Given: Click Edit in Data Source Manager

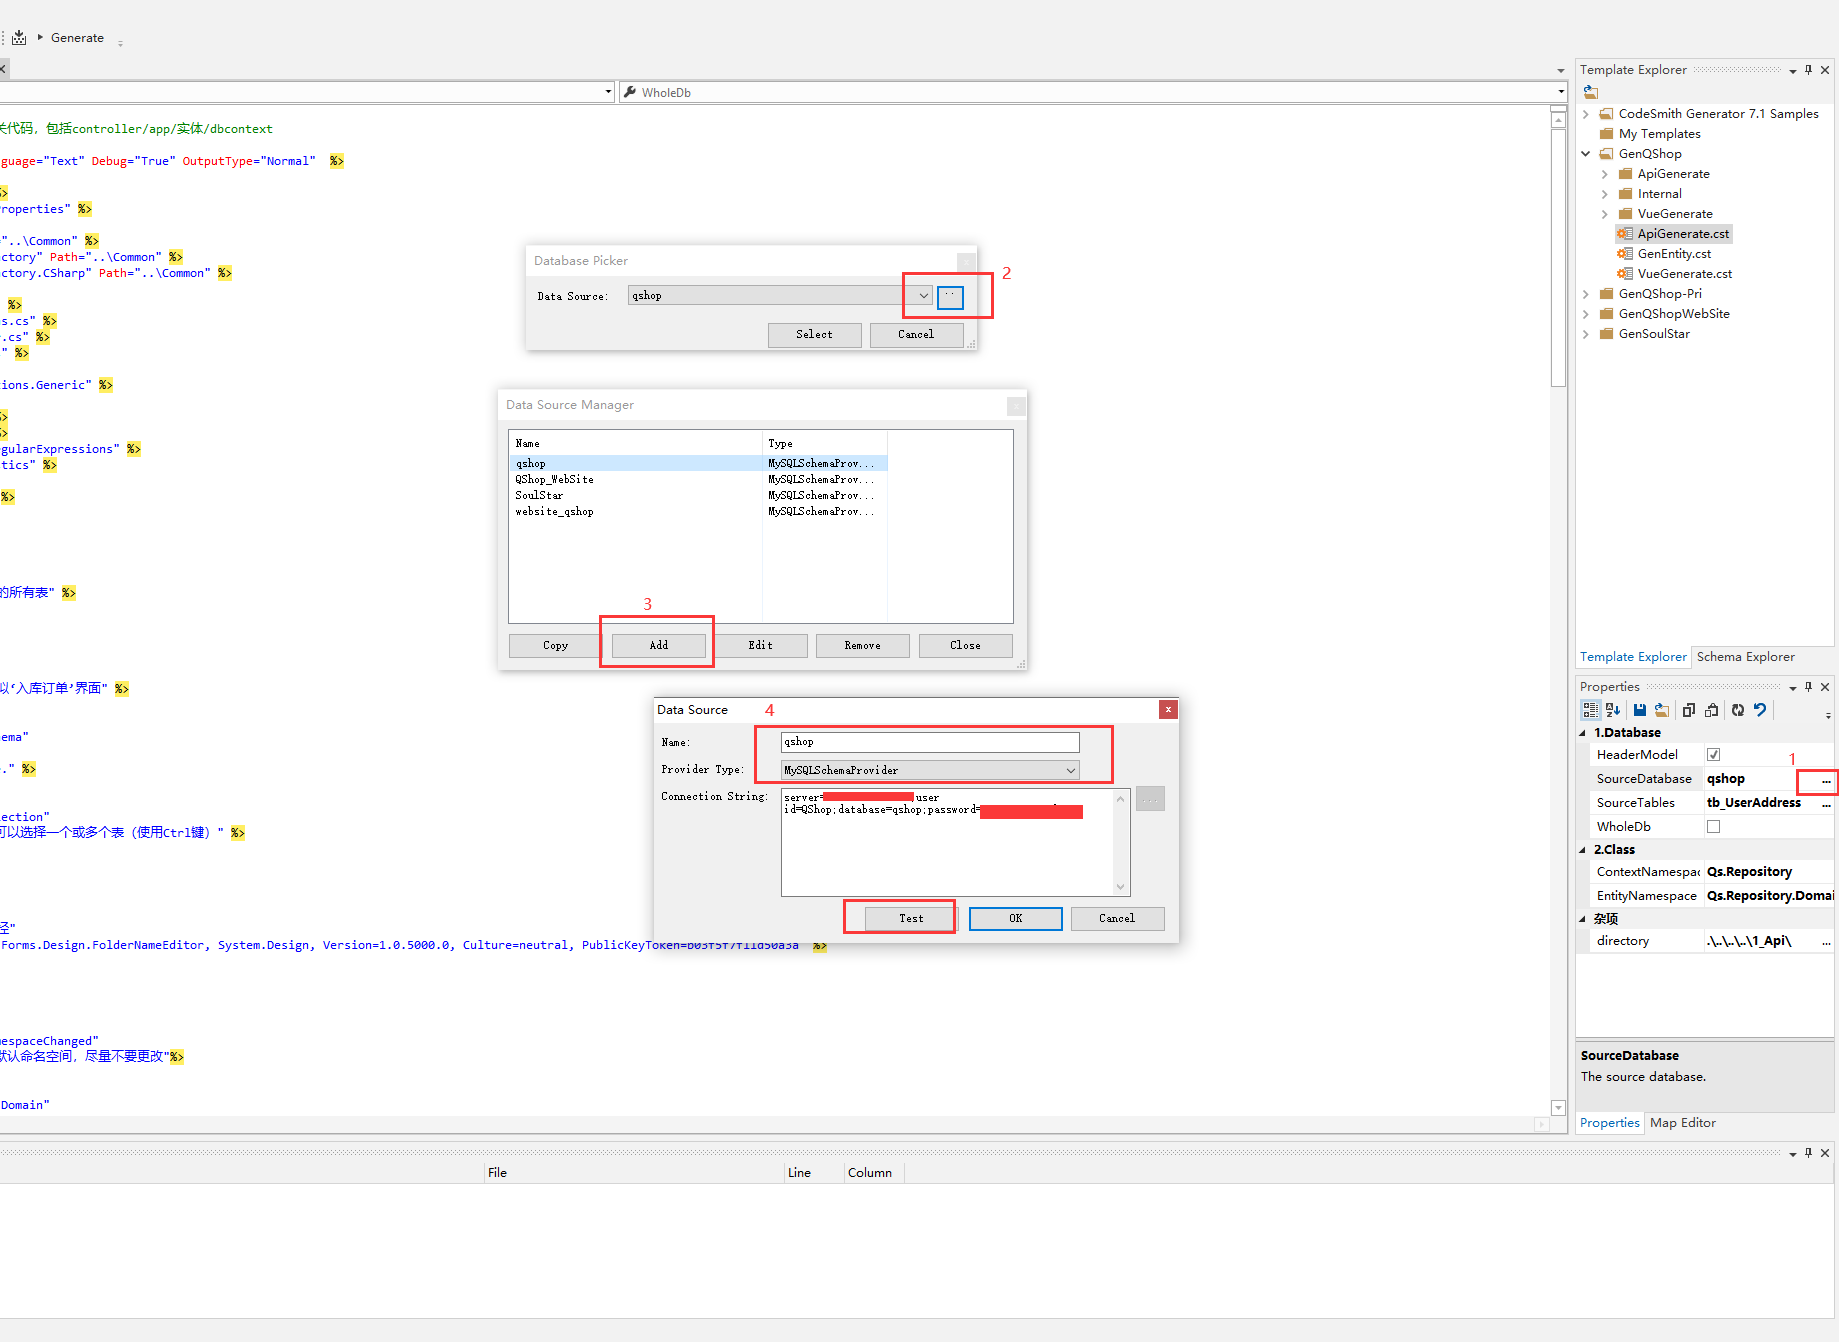Looking at the screenshot, I should 761,646.
